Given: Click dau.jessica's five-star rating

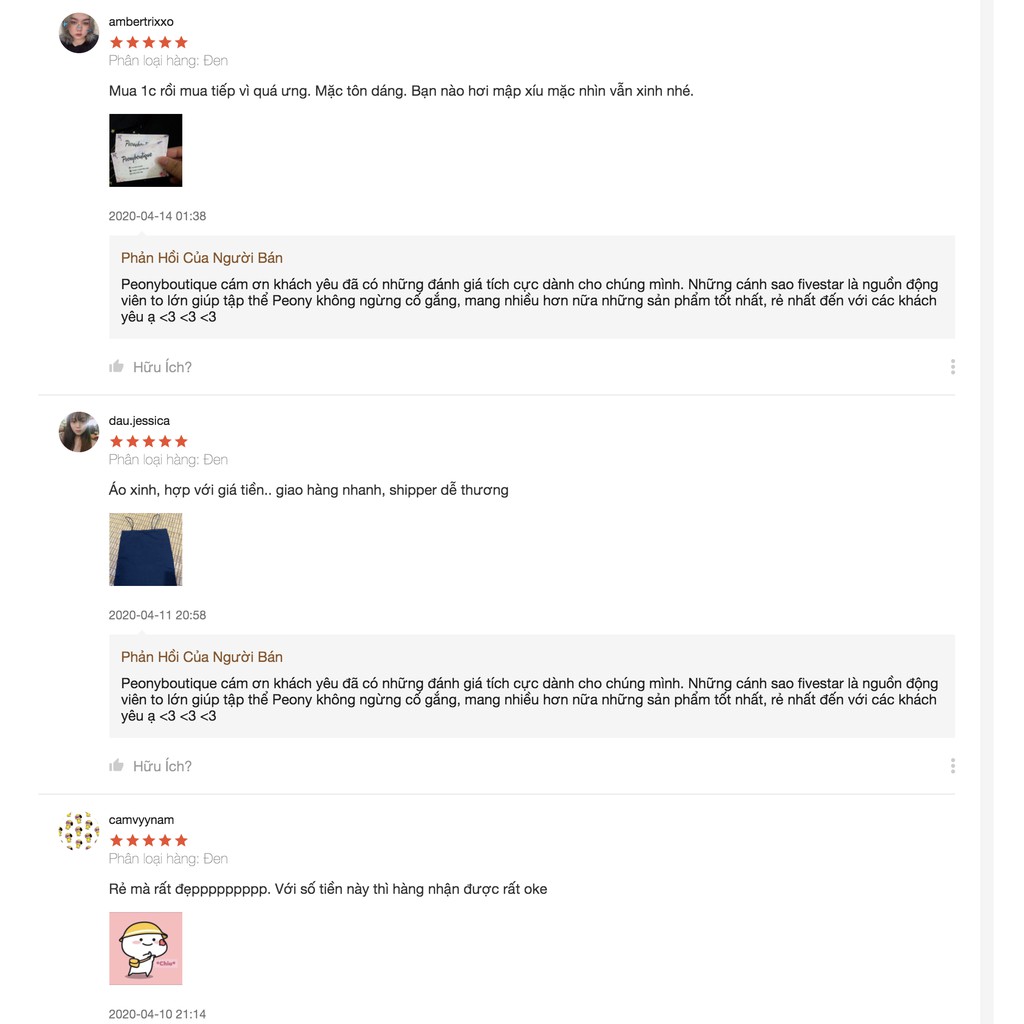Looking at the screenshot, I should point(148,441).
